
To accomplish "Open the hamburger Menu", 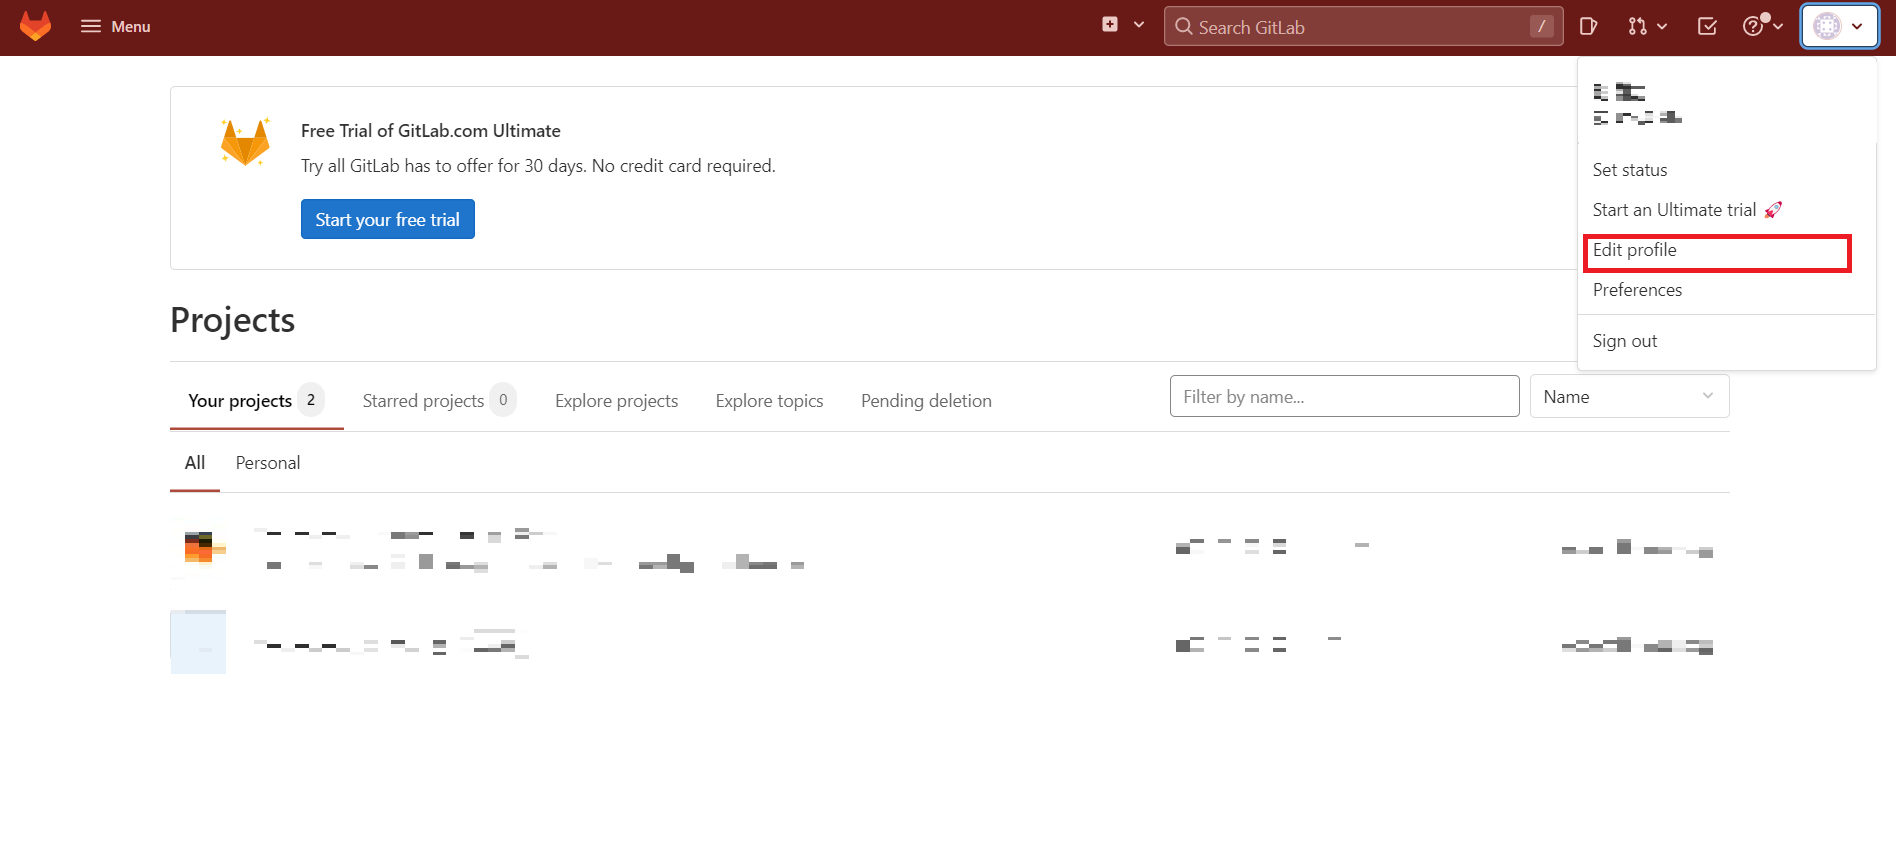I will click(x=115, y=27).
